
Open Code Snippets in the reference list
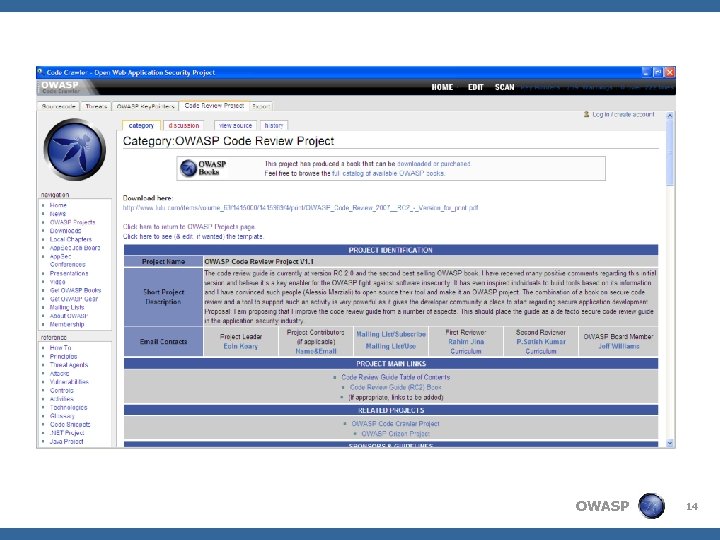[70, 425]
